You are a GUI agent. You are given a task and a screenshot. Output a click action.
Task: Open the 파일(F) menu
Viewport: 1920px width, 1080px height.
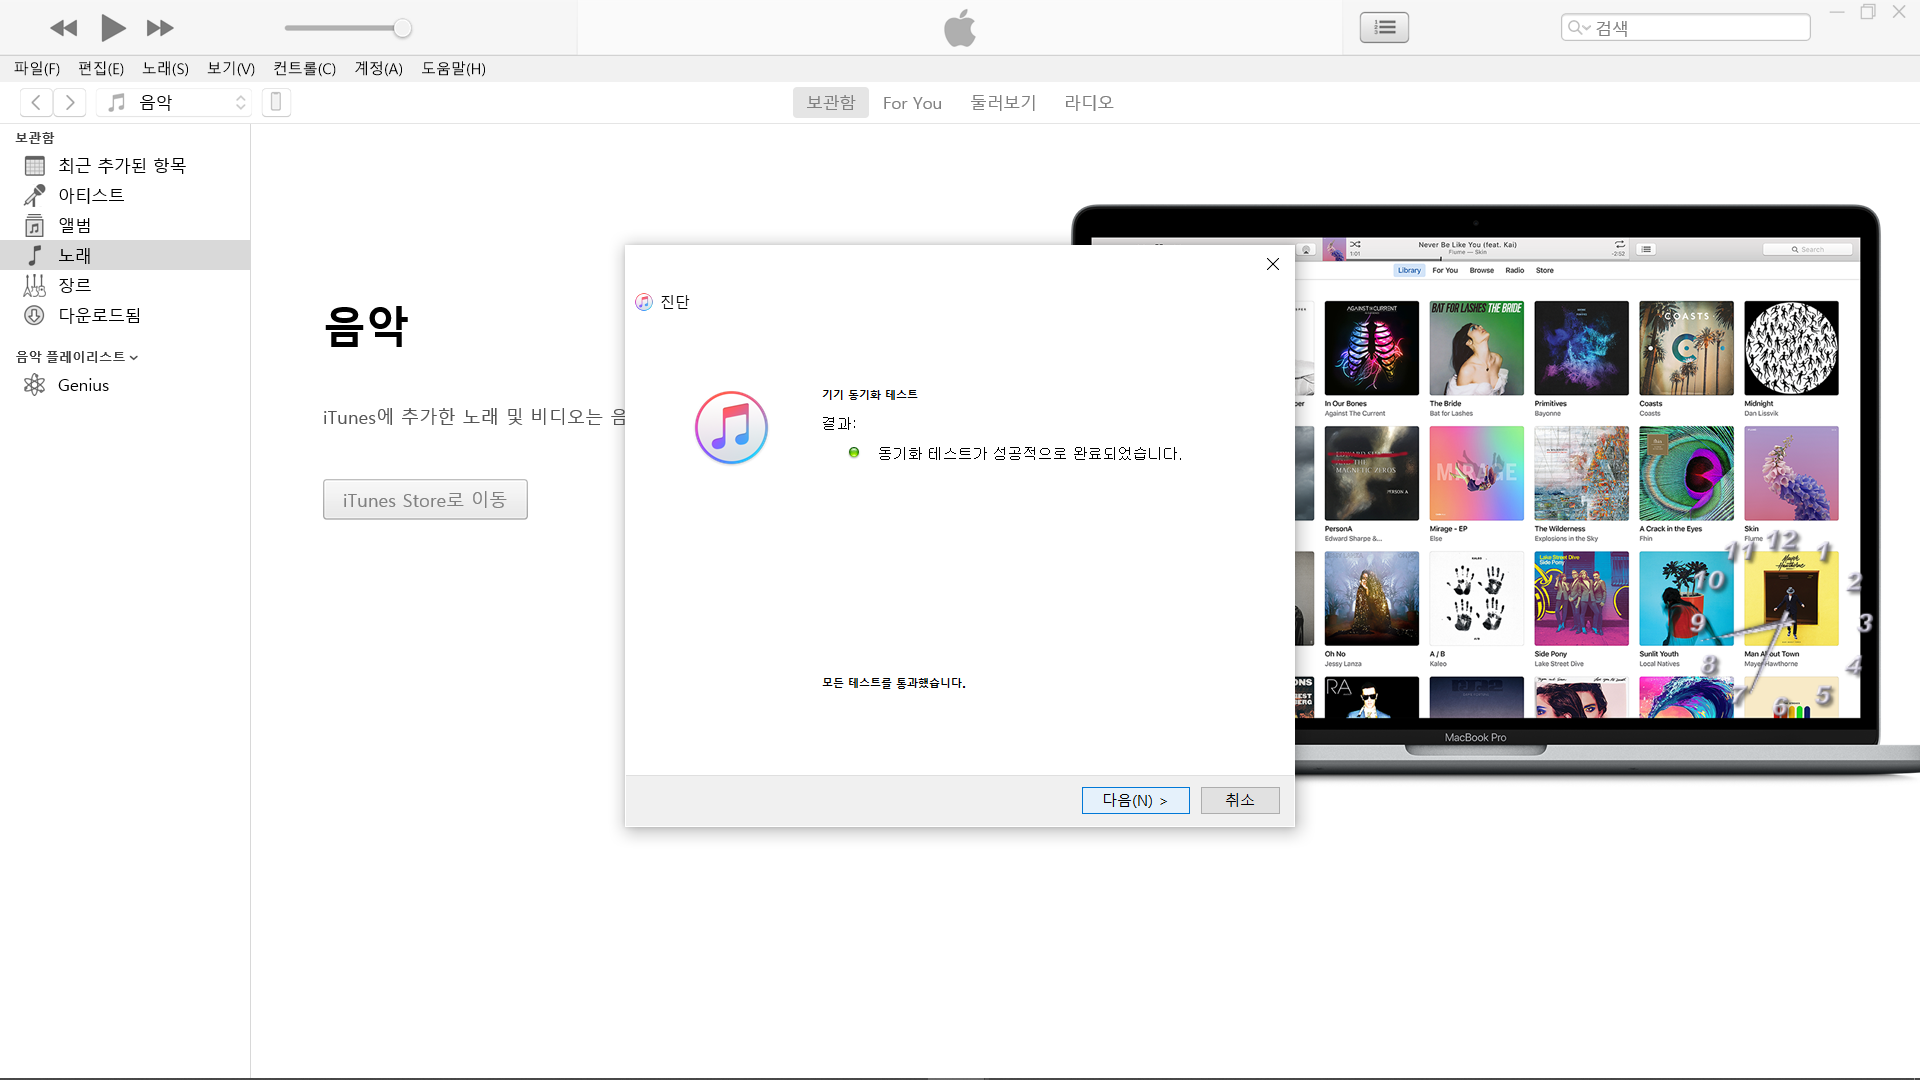coord(37,68)
